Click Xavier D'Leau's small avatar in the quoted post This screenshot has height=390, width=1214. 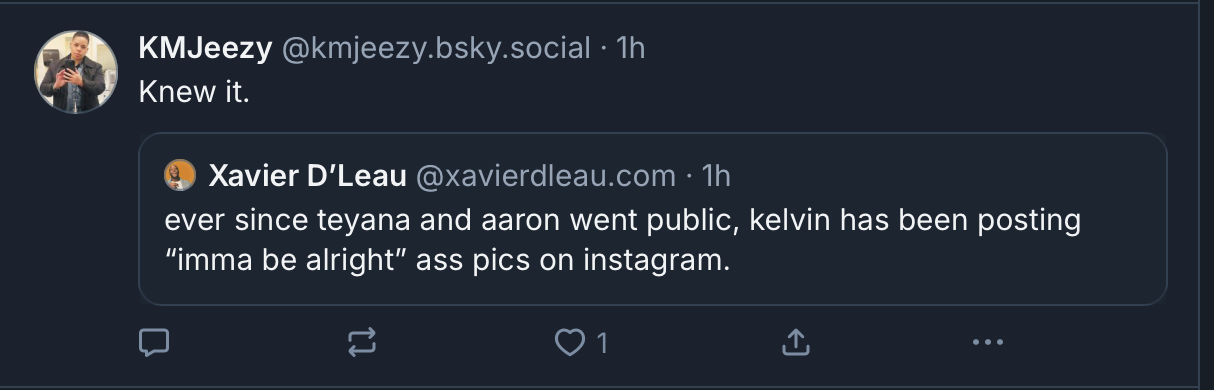(180, 176)
